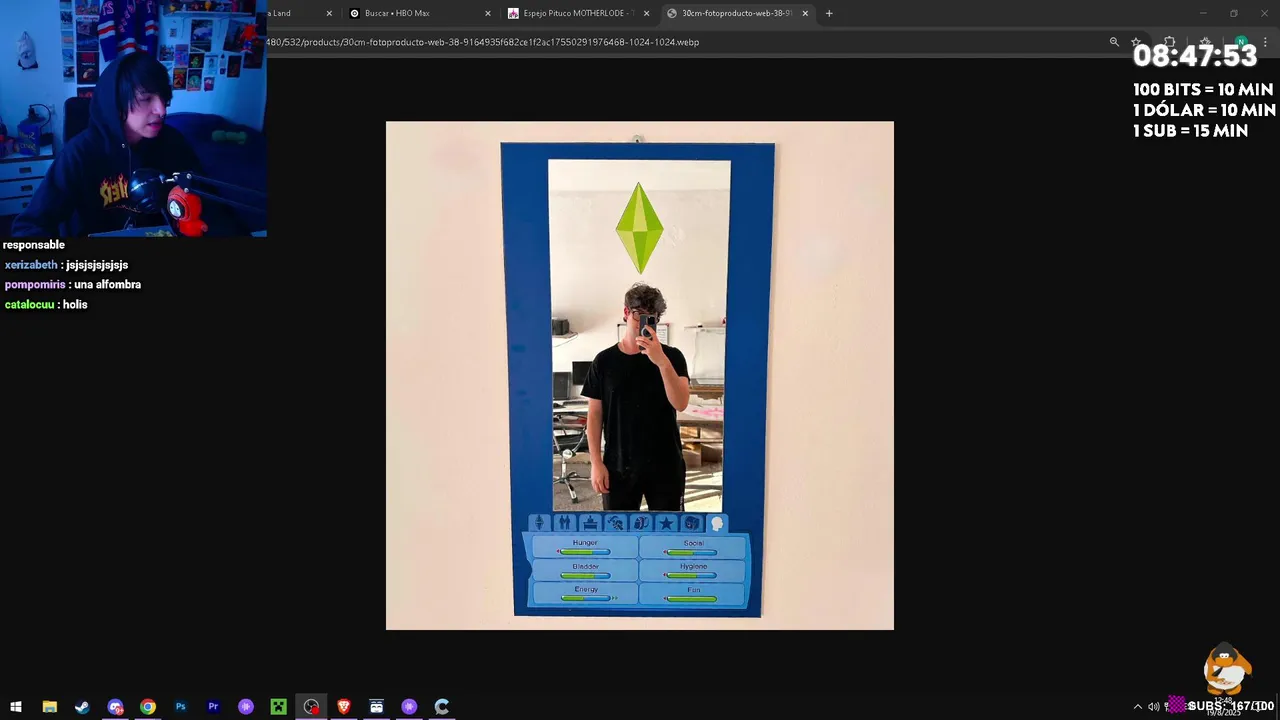Open Minecraft from the taskbar

[279, 707]
